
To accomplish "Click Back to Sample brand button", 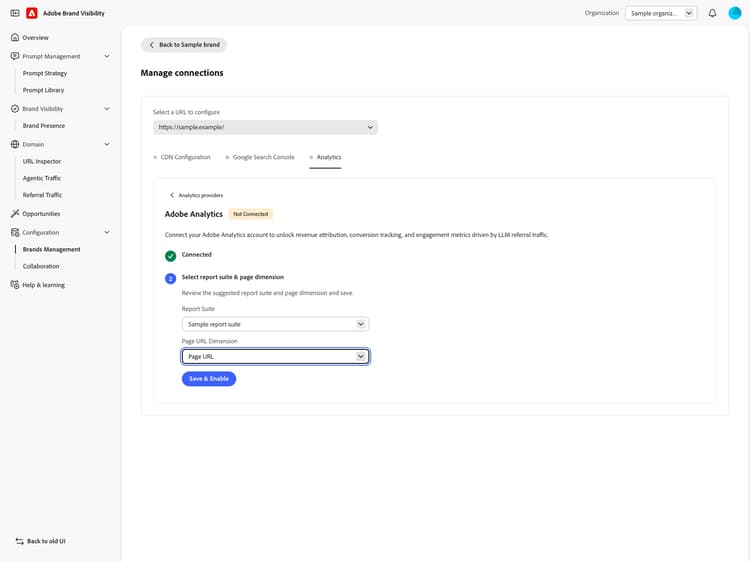I will pyautogui.click(x=184, y=44).
